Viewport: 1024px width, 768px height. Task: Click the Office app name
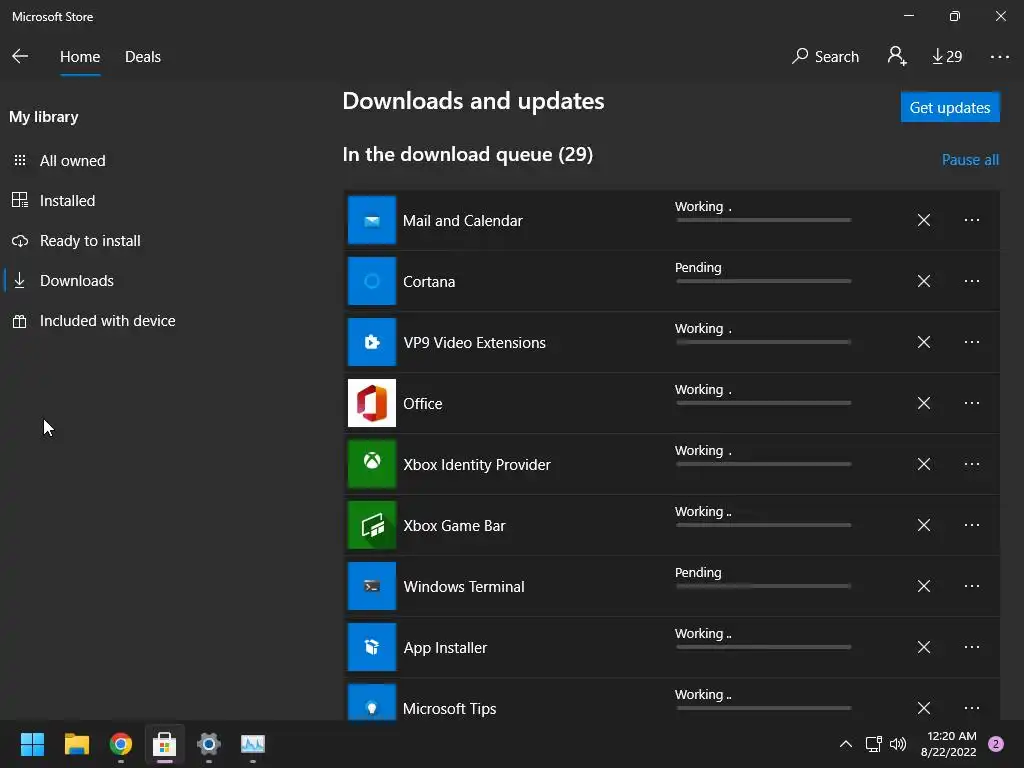pos(423,404)
